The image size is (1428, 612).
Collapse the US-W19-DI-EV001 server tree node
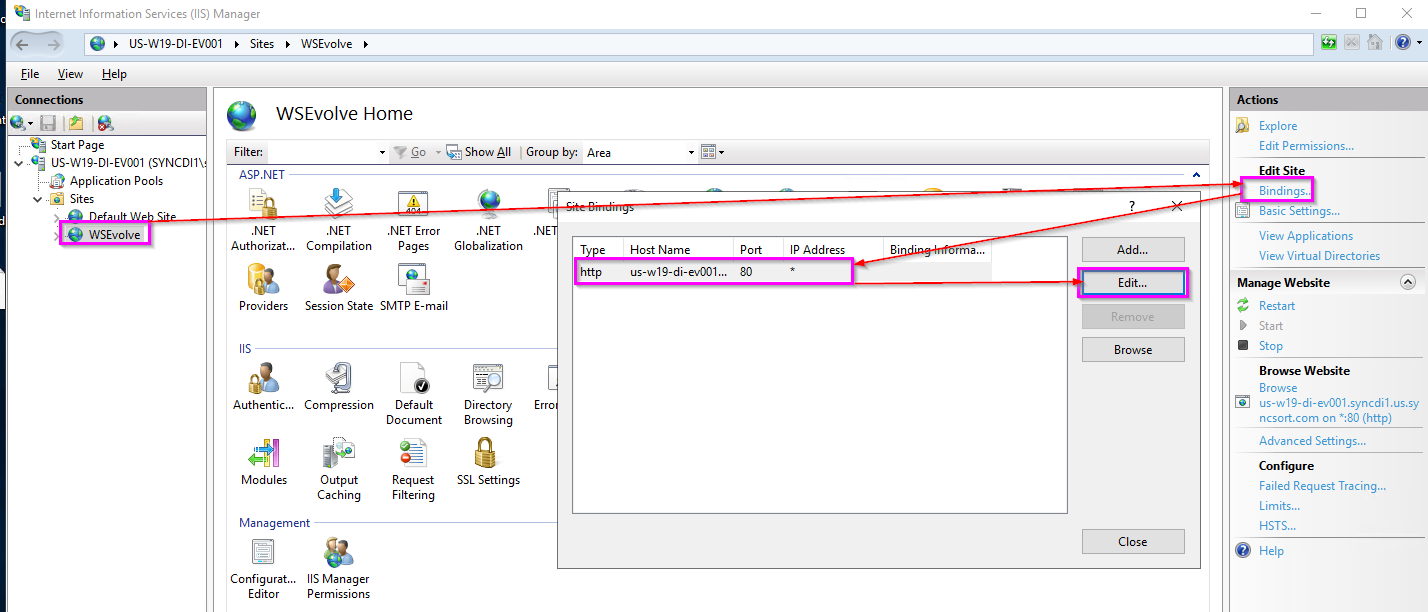pyautogui.click(x=19, y=163)
